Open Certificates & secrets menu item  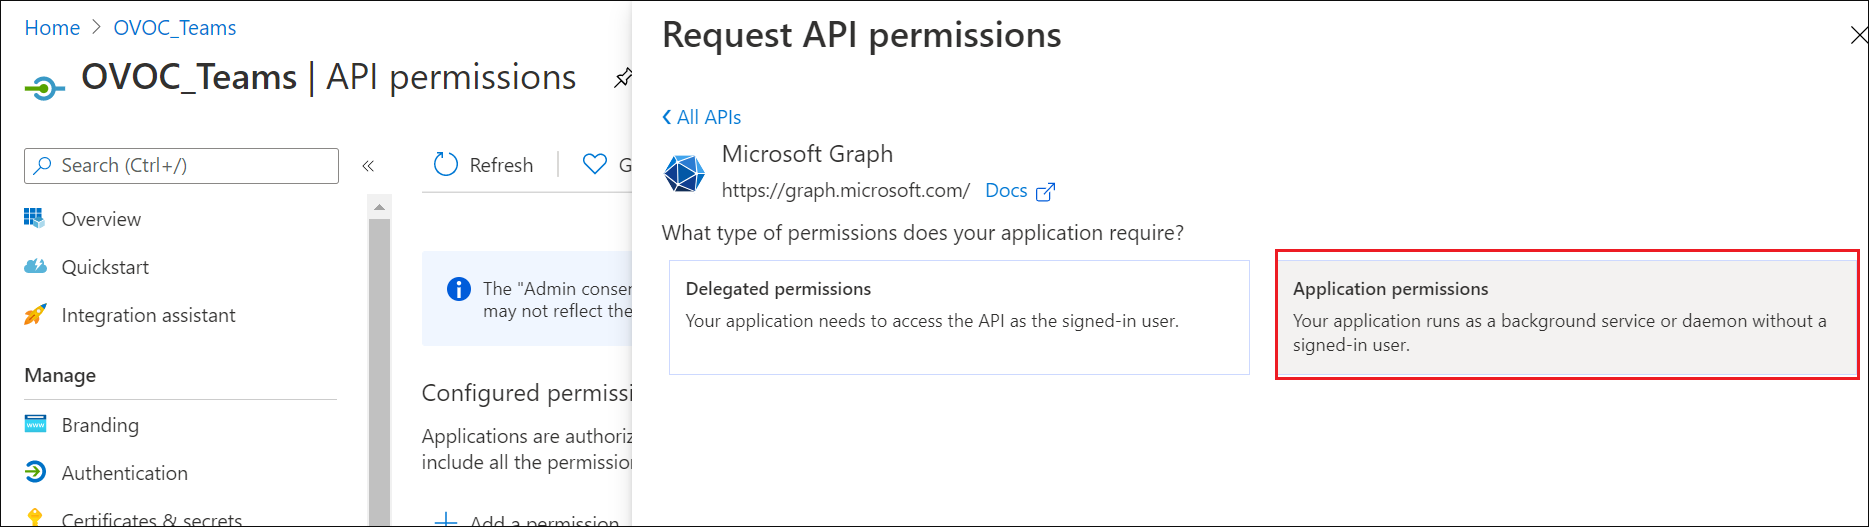(152, 519)
